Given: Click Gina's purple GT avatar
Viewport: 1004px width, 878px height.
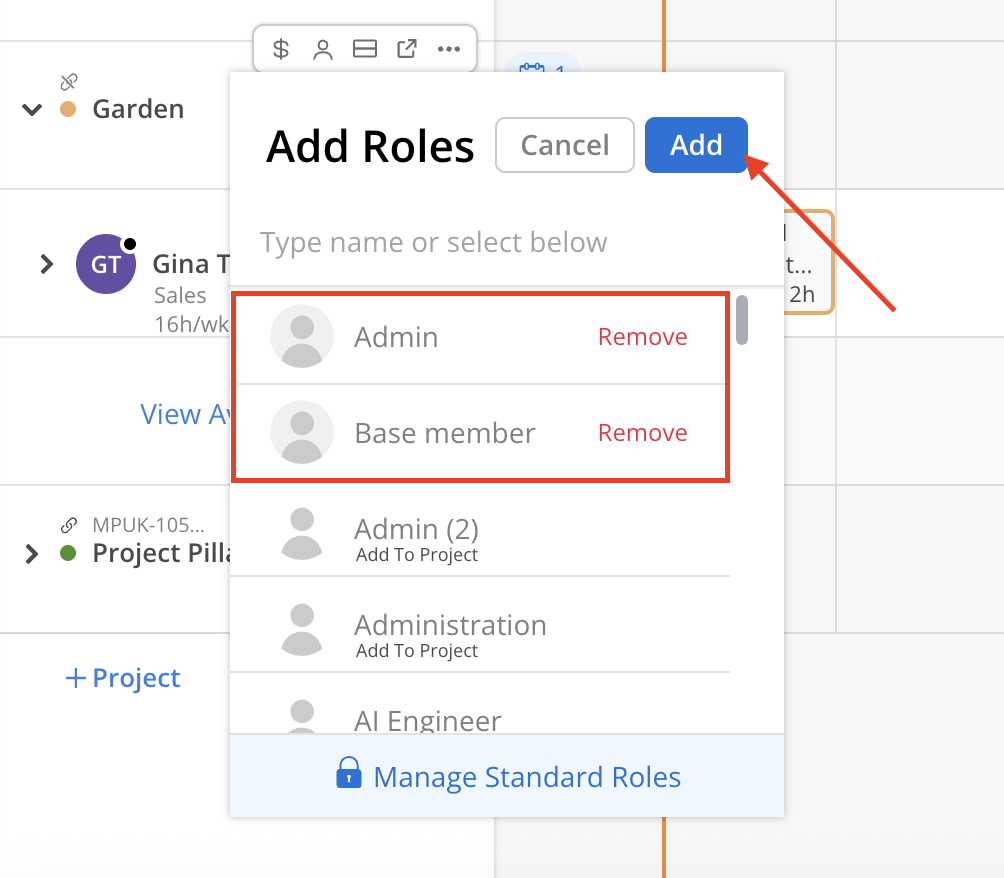Looking at the screenshot, I should (x=106, y=264).
